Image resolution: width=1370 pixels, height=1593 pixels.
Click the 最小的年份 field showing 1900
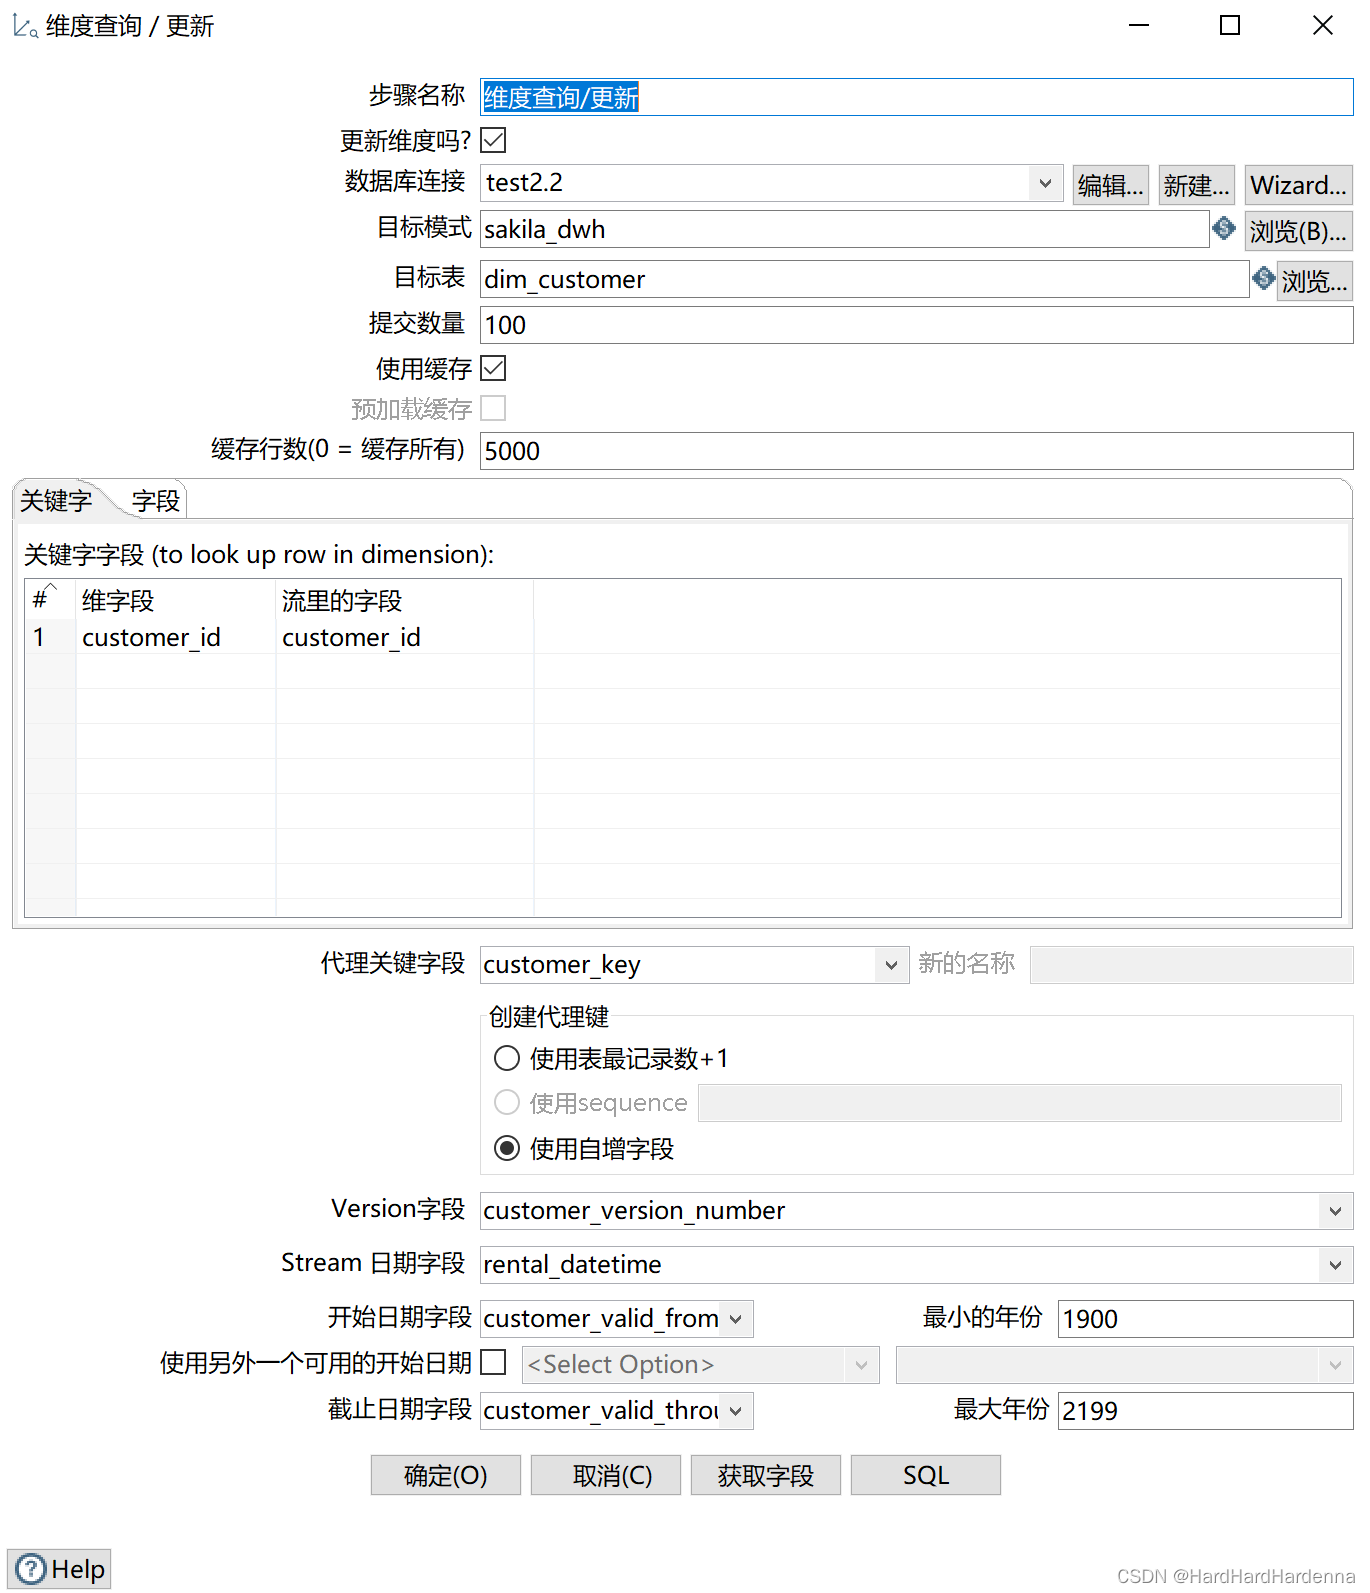click(x=1205, y=1319)
